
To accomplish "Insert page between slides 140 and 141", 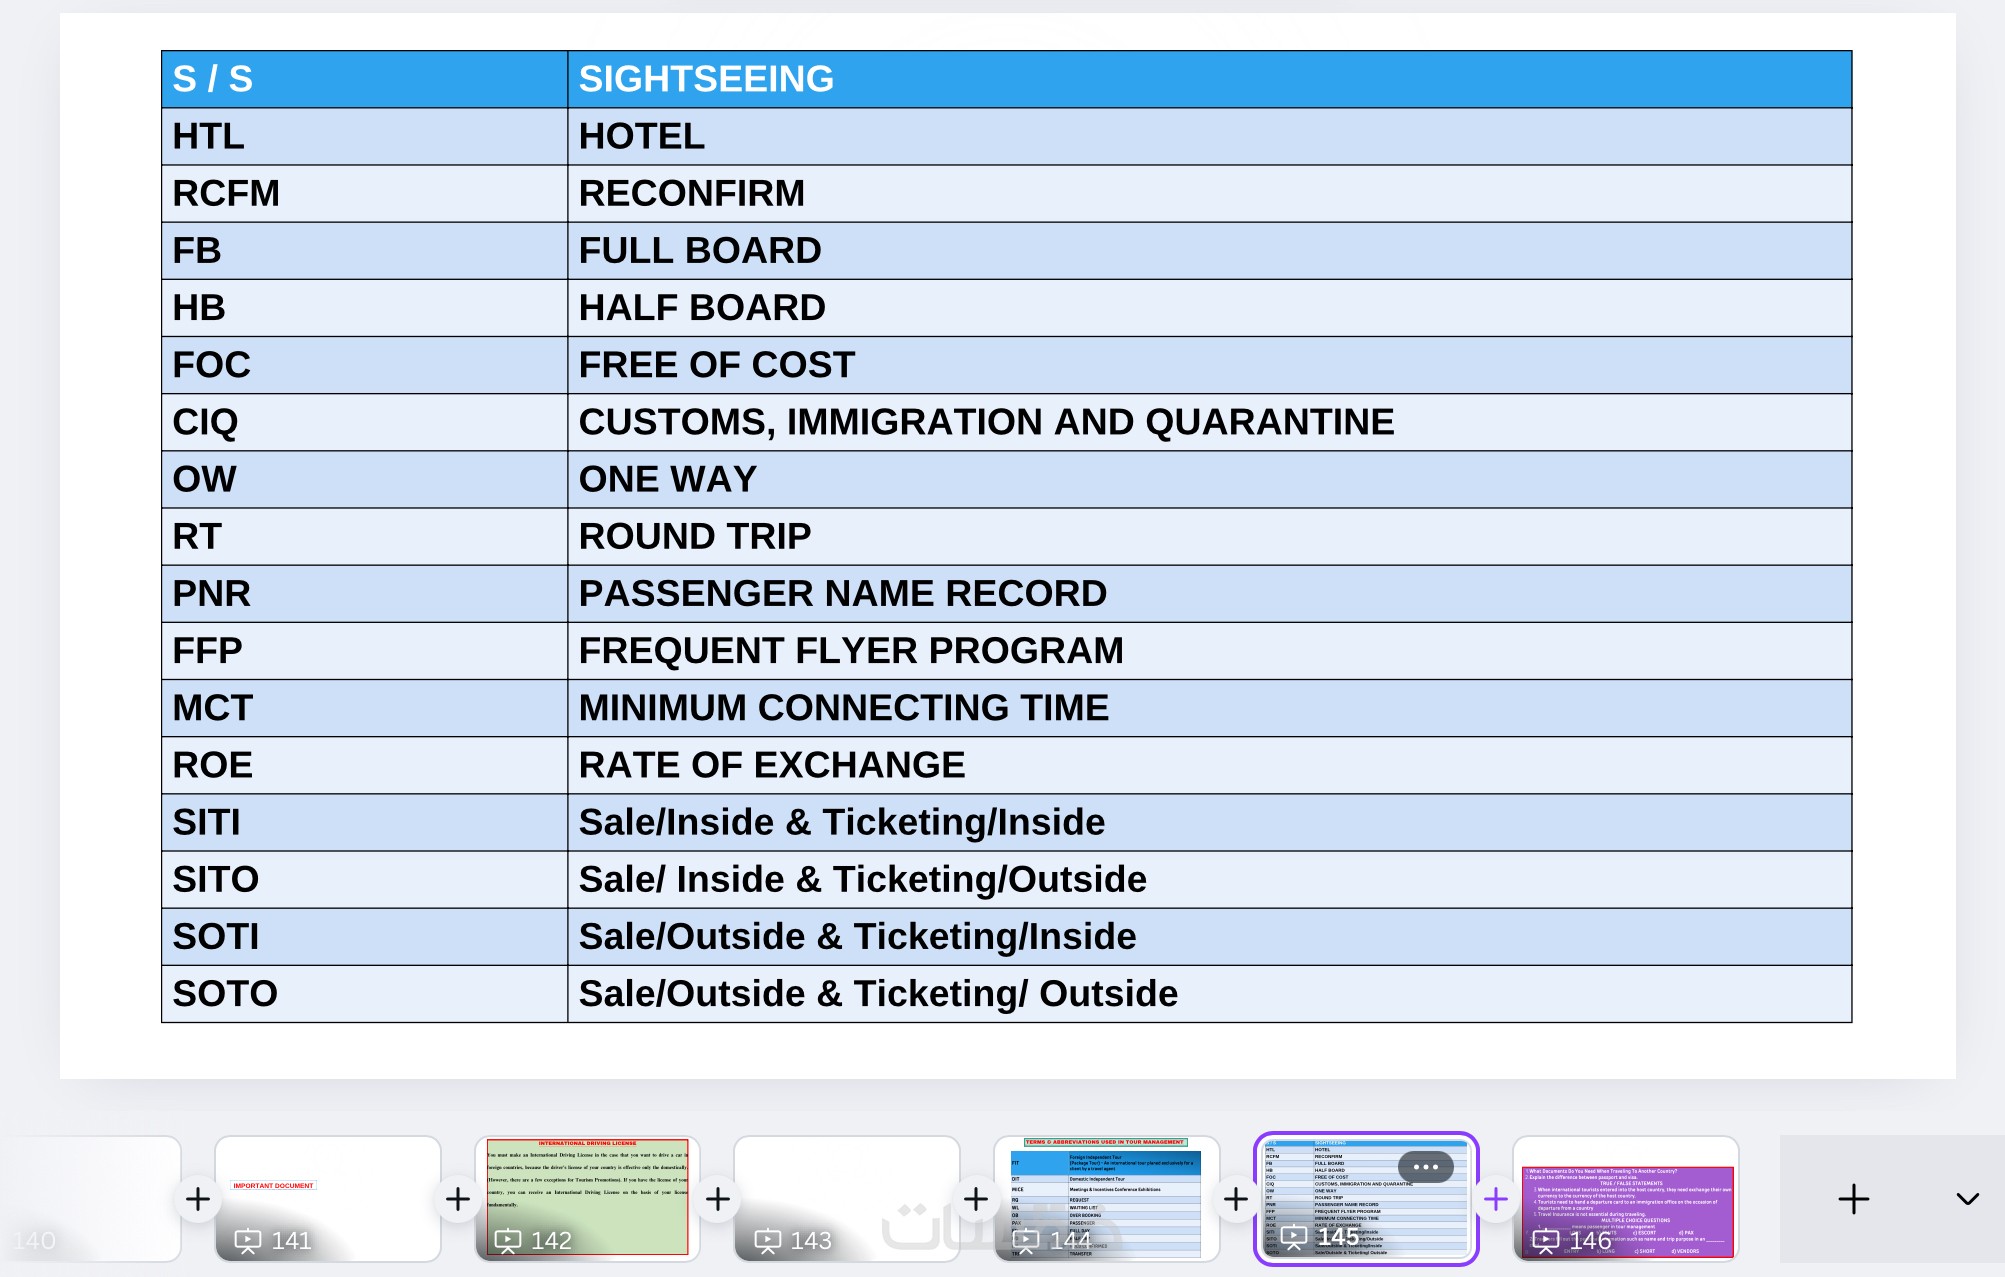I will point(198,1199).
